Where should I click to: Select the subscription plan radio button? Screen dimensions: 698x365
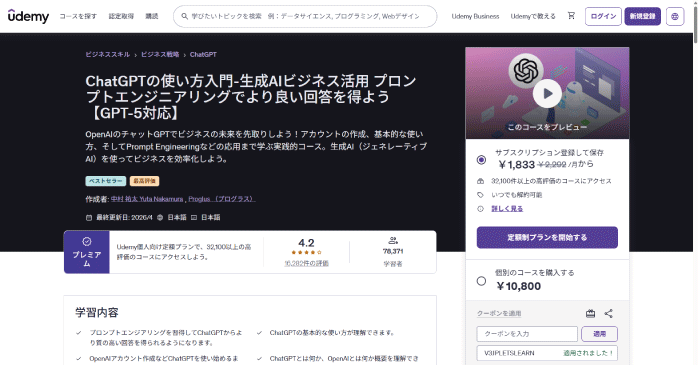point(481,159)
